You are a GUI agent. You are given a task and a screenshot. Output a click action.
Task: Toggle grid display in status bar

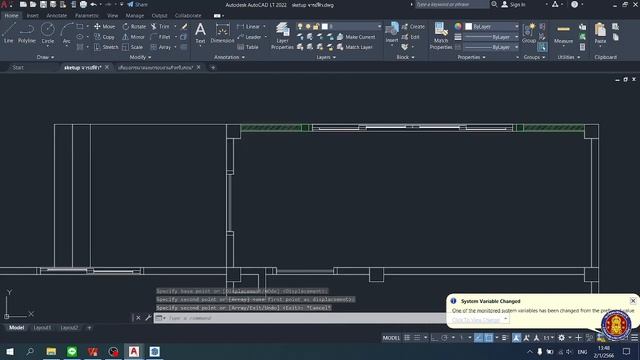407,338
